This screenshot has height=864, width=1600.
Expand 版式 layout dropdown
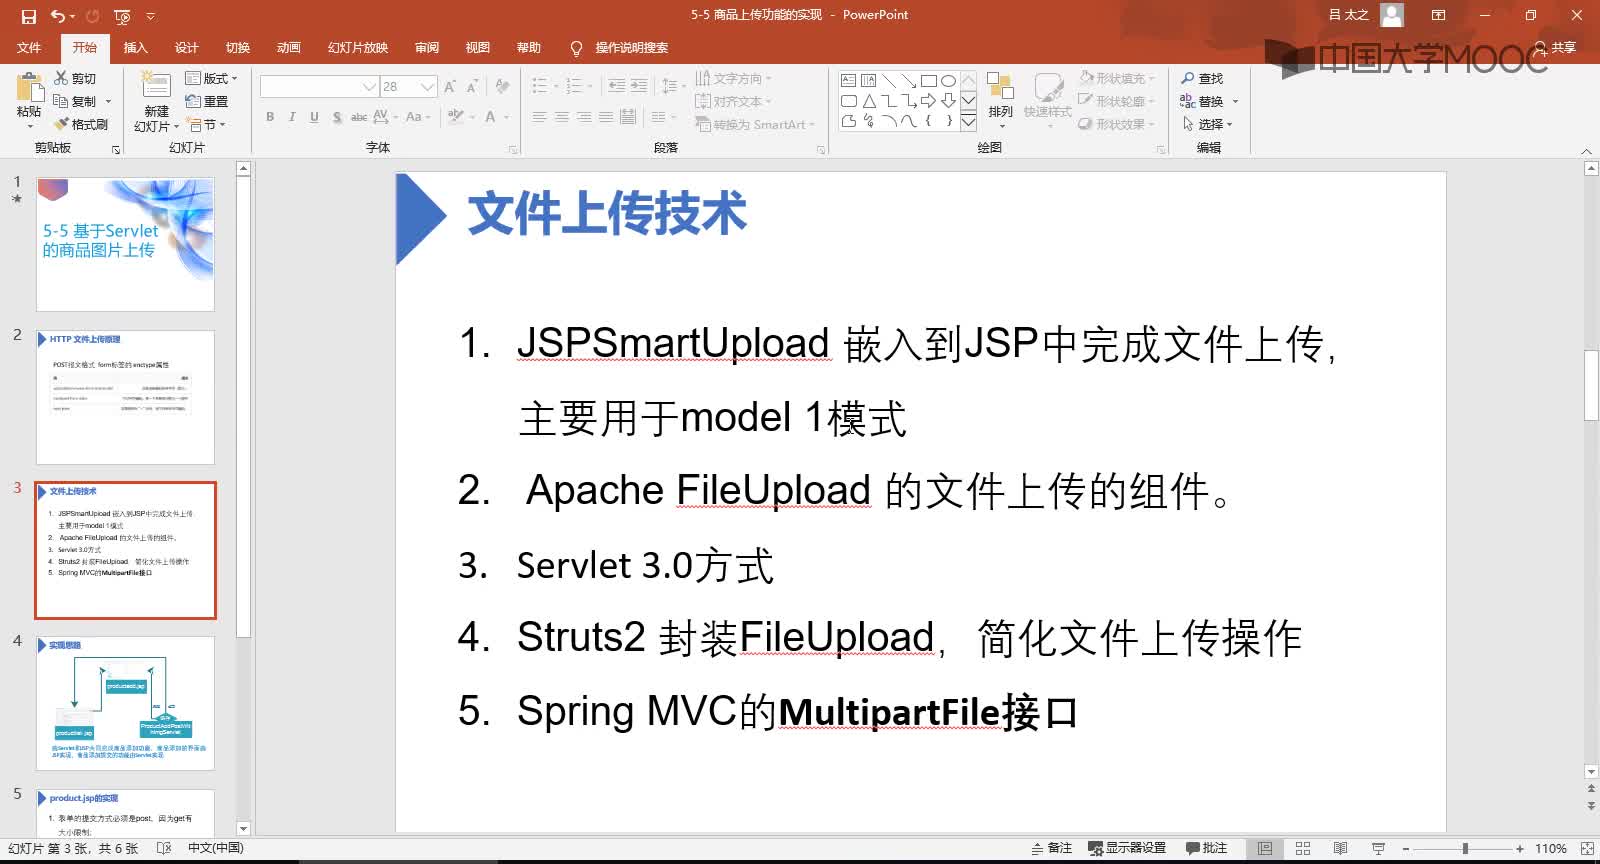[211, 78]
